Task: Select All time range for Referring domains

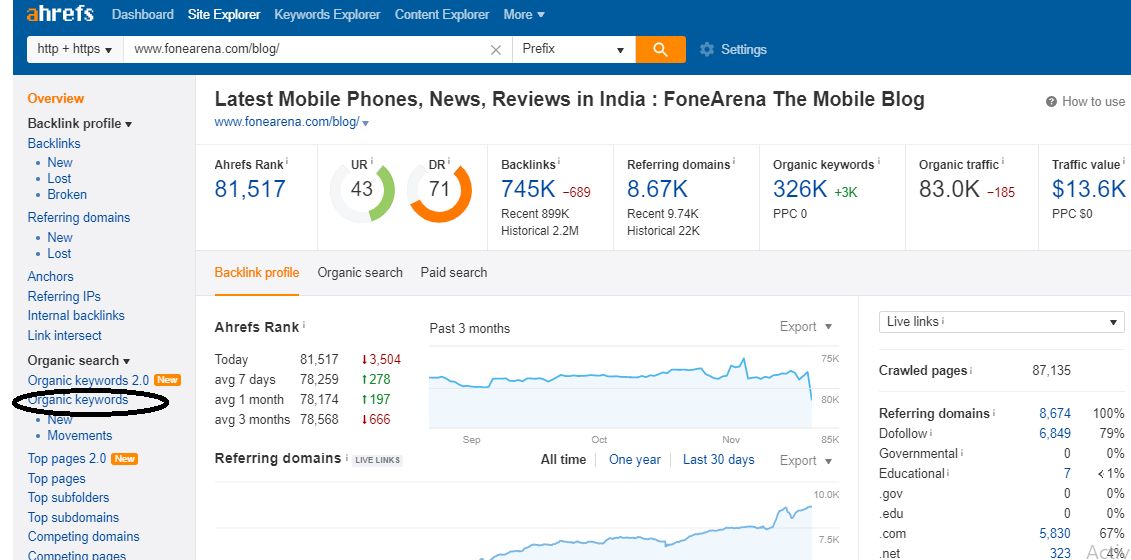Action: pos(563,460)
